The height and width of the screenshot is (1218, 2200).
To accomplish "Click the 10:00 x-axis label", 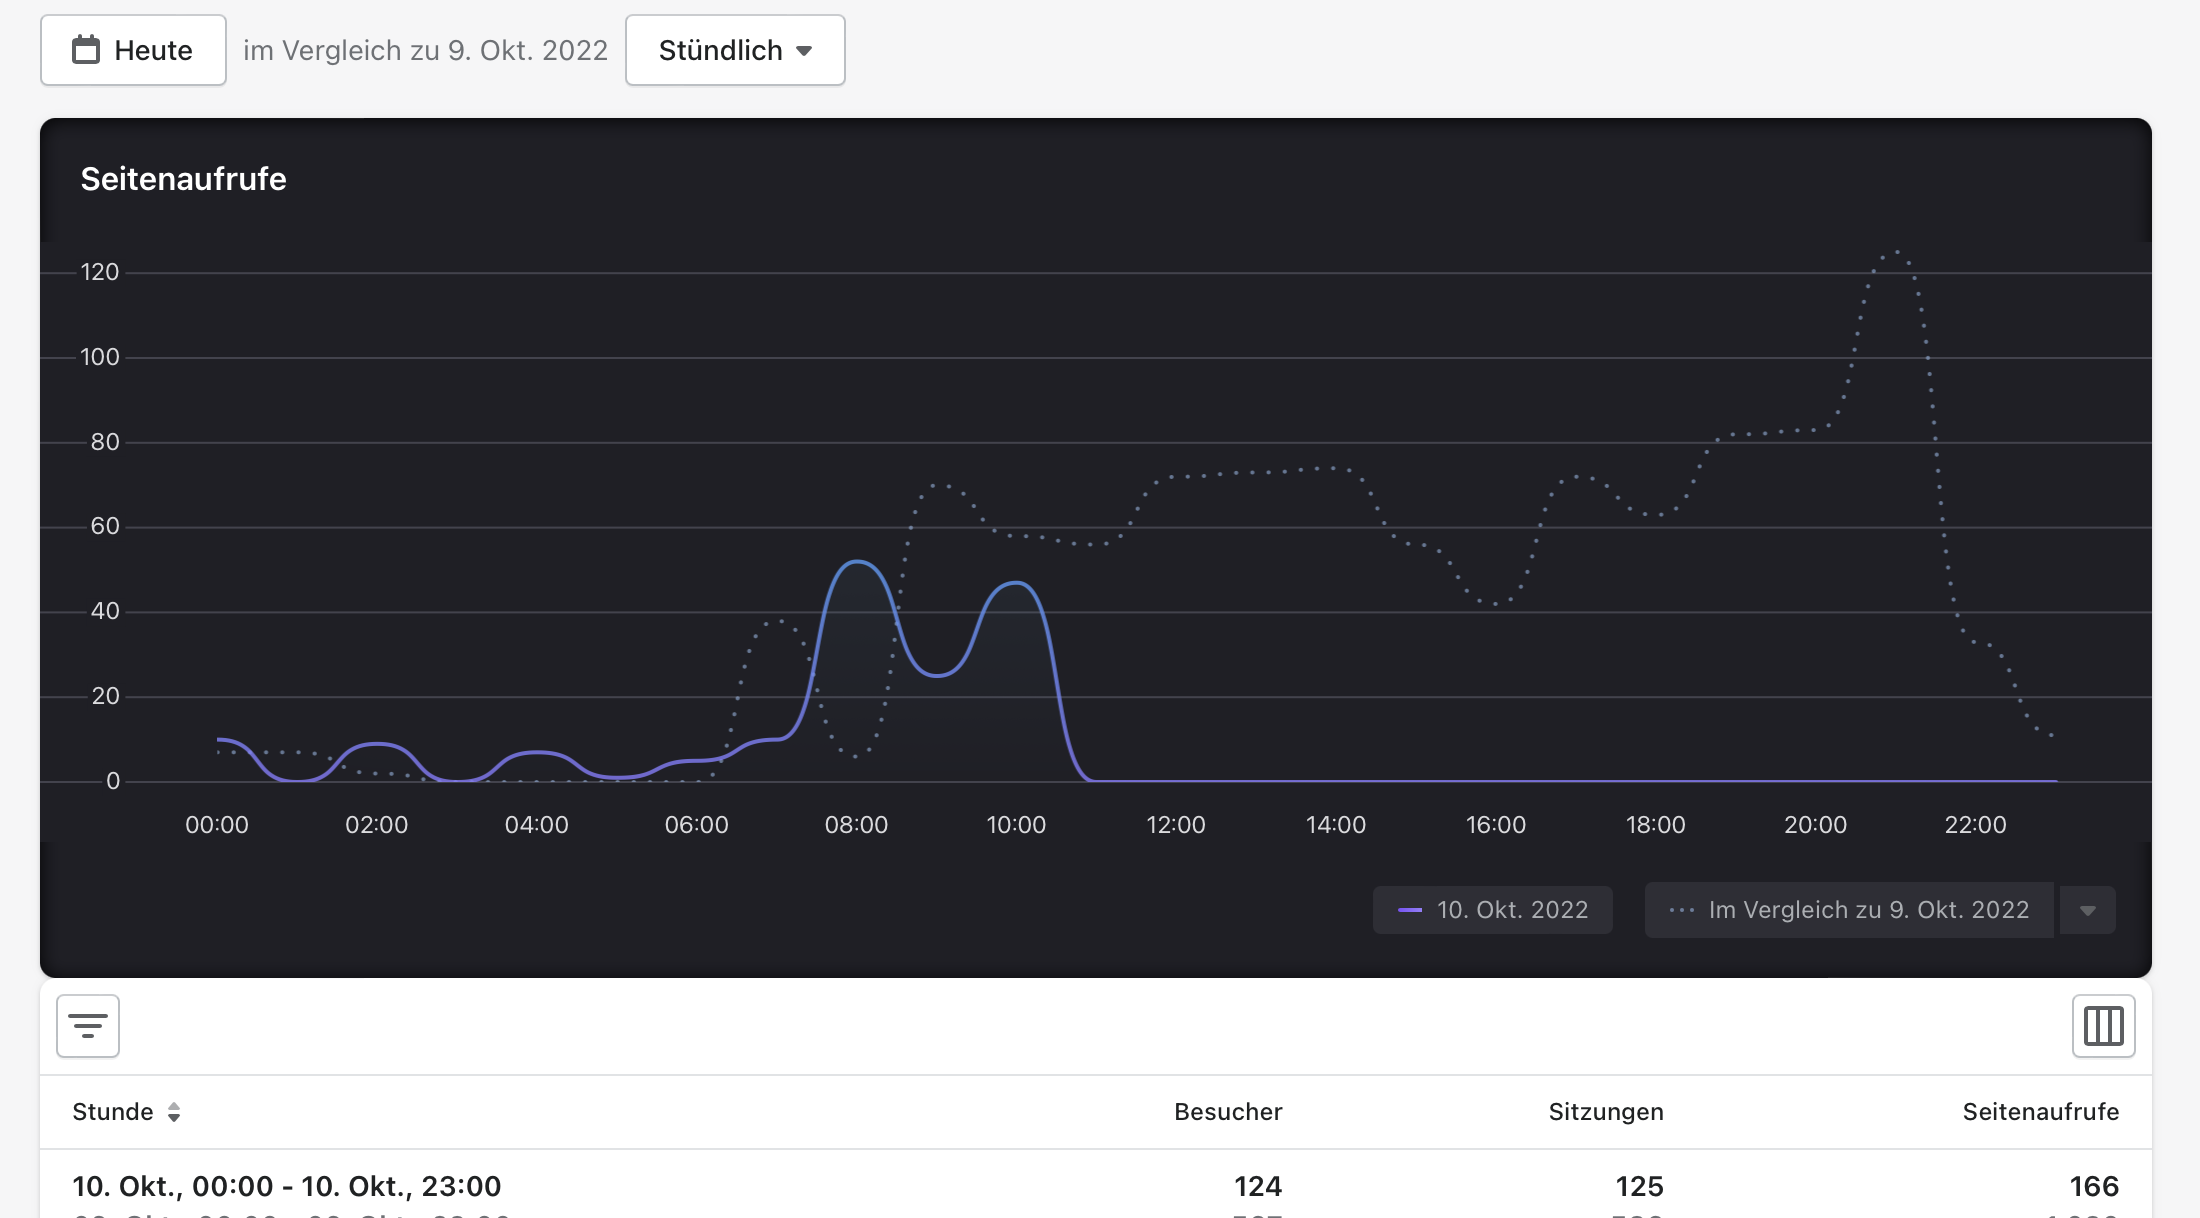I will pos(1016,825).
